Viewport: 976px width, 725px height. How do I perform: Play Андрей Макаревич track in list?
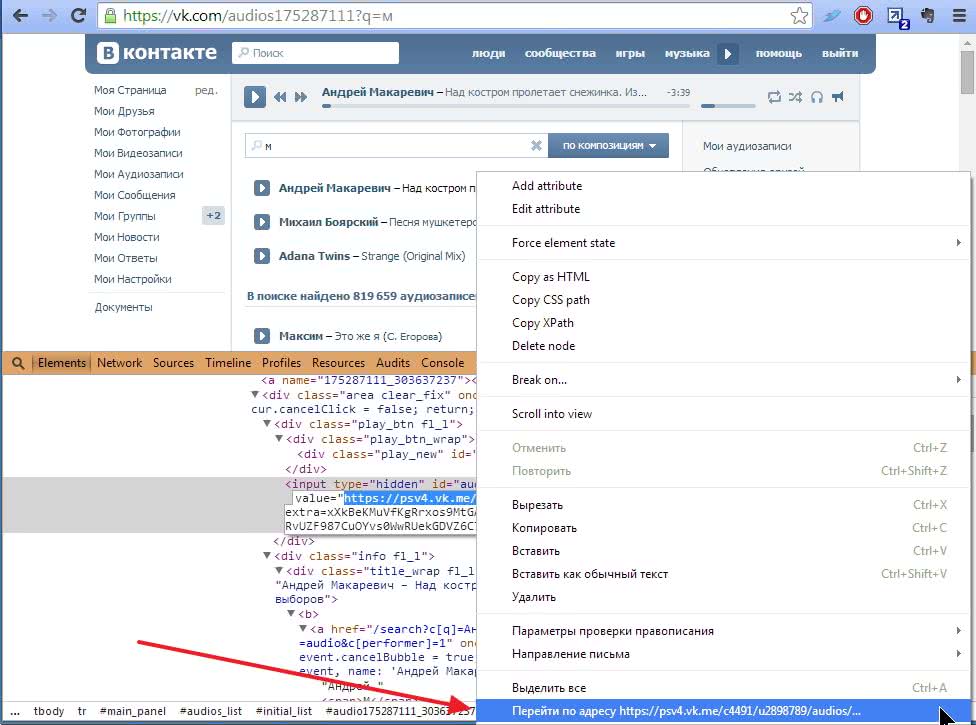[x=262, y=188]
